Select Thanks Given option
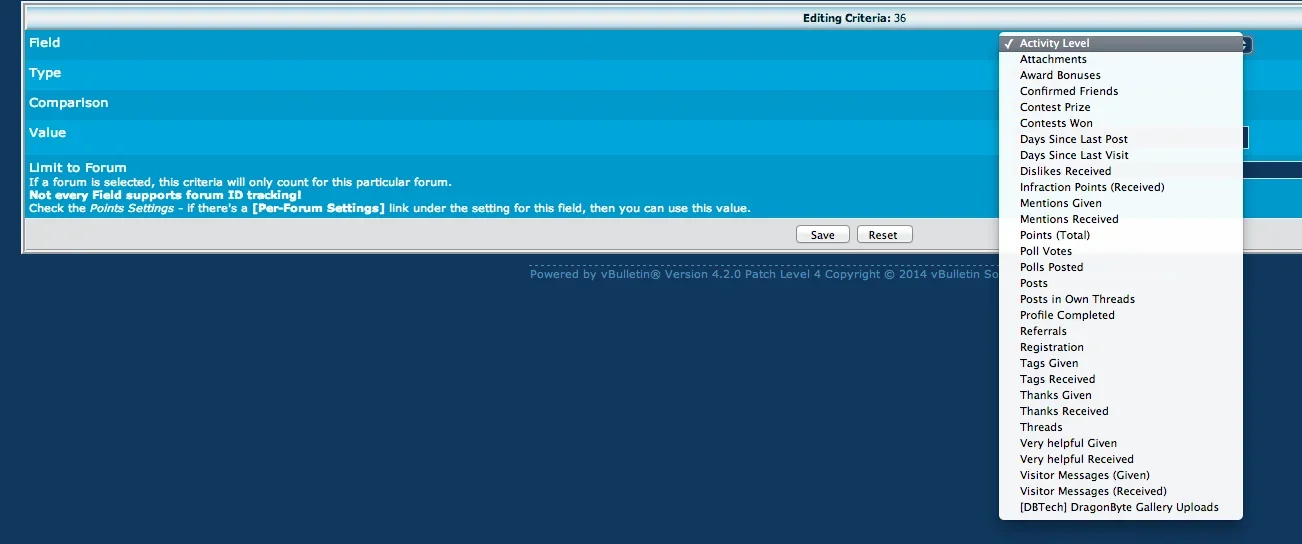1302x544 pixels. tap(1121, 395)
